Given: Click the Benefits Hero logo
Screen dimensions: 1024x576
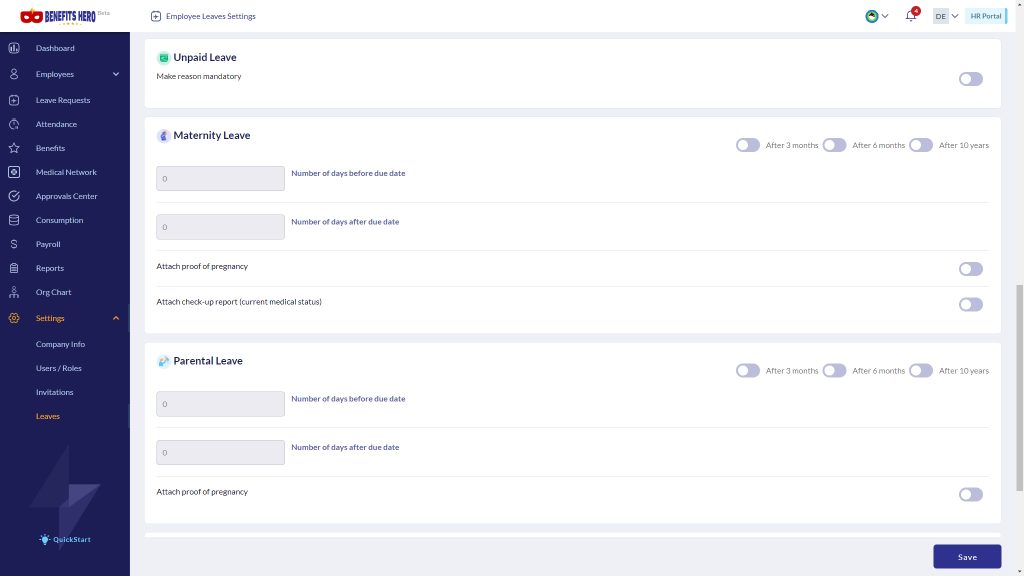Looking at the screenshot, I should [58, 16].
